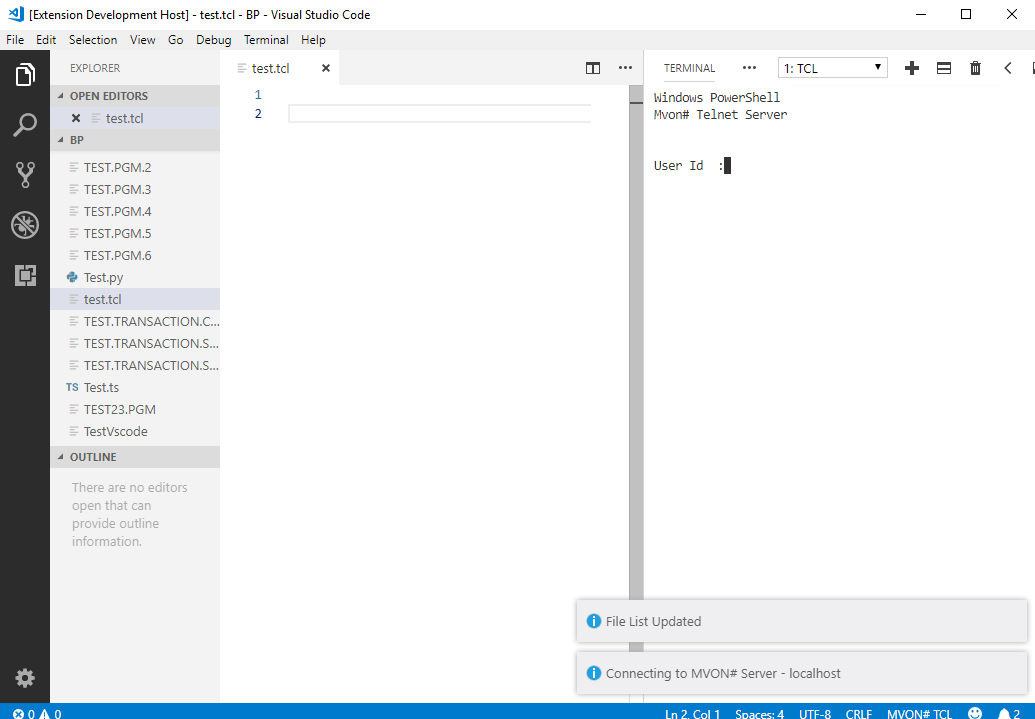Change indentation via Spaces: 4
The width and height of the screenshot is (1035, 719).
point(760,714)
